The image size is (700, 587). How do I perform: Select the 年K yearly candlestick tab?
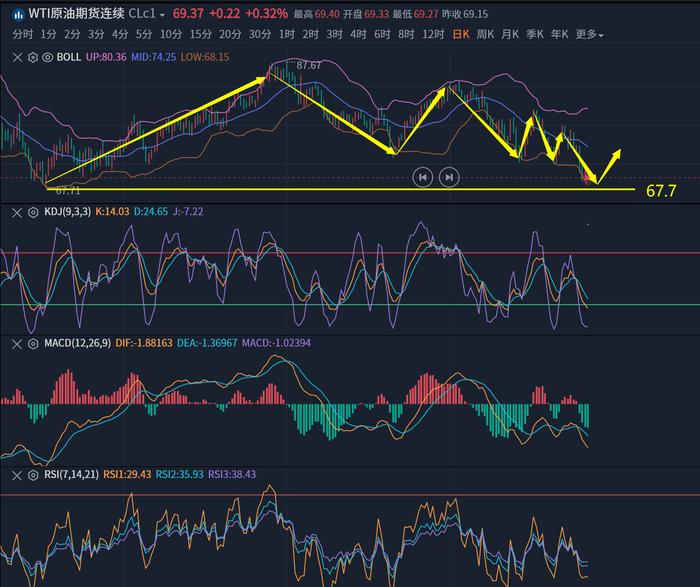coord(559,34)
